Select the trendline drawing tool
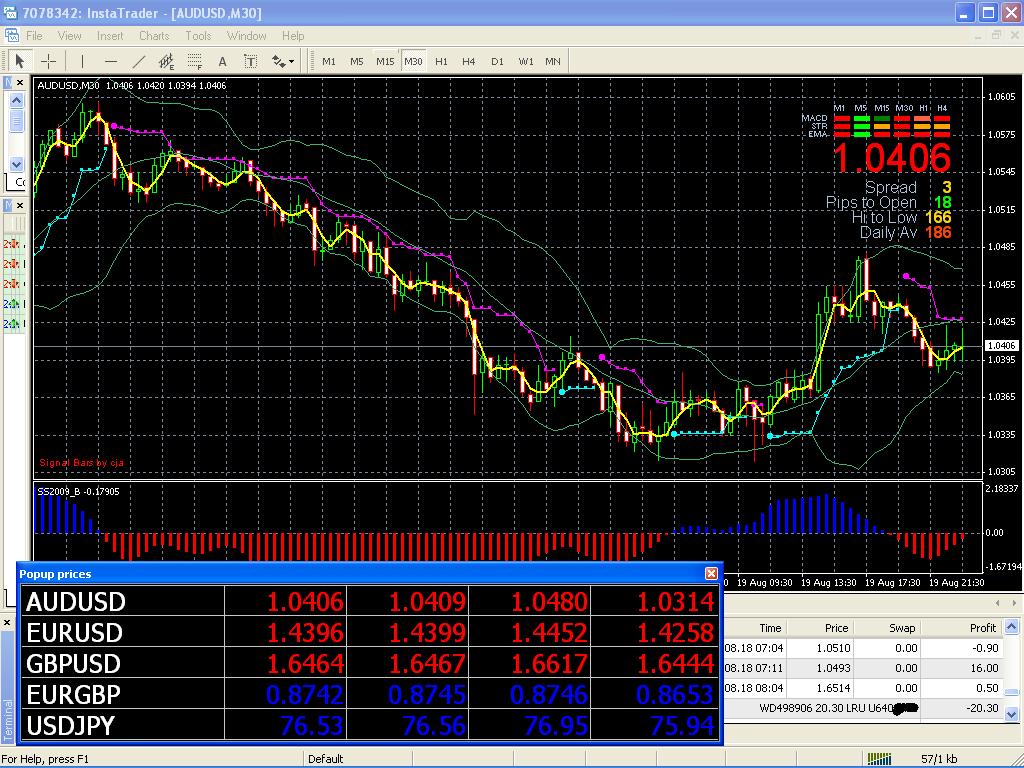Image resolution: width=1024 pixels, height=768 pixels. tap(140, 61)
